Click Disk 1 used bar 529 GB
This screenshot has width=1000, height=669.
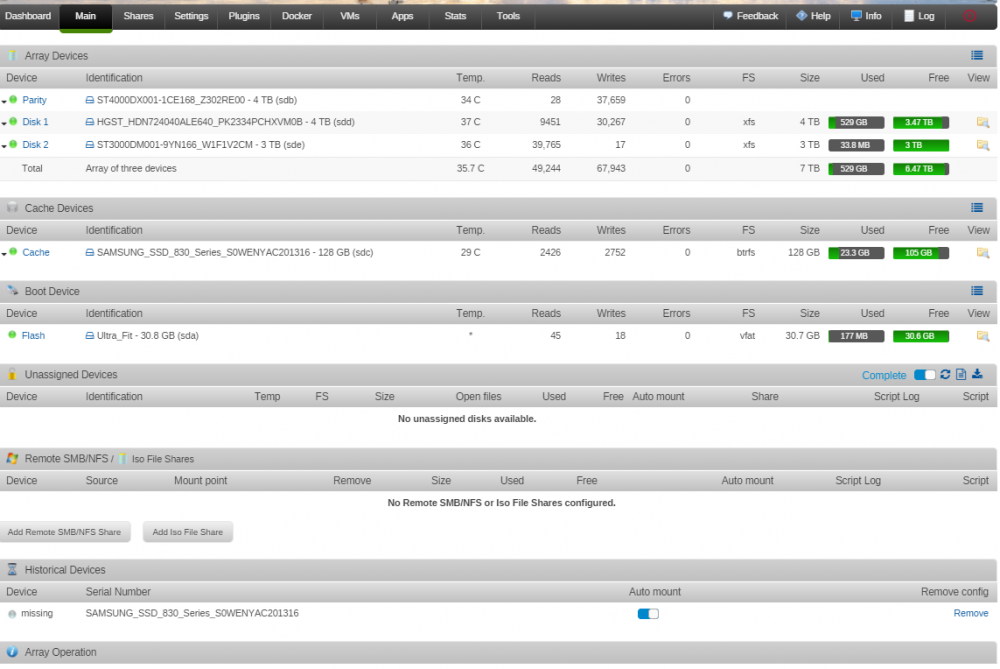856,122
